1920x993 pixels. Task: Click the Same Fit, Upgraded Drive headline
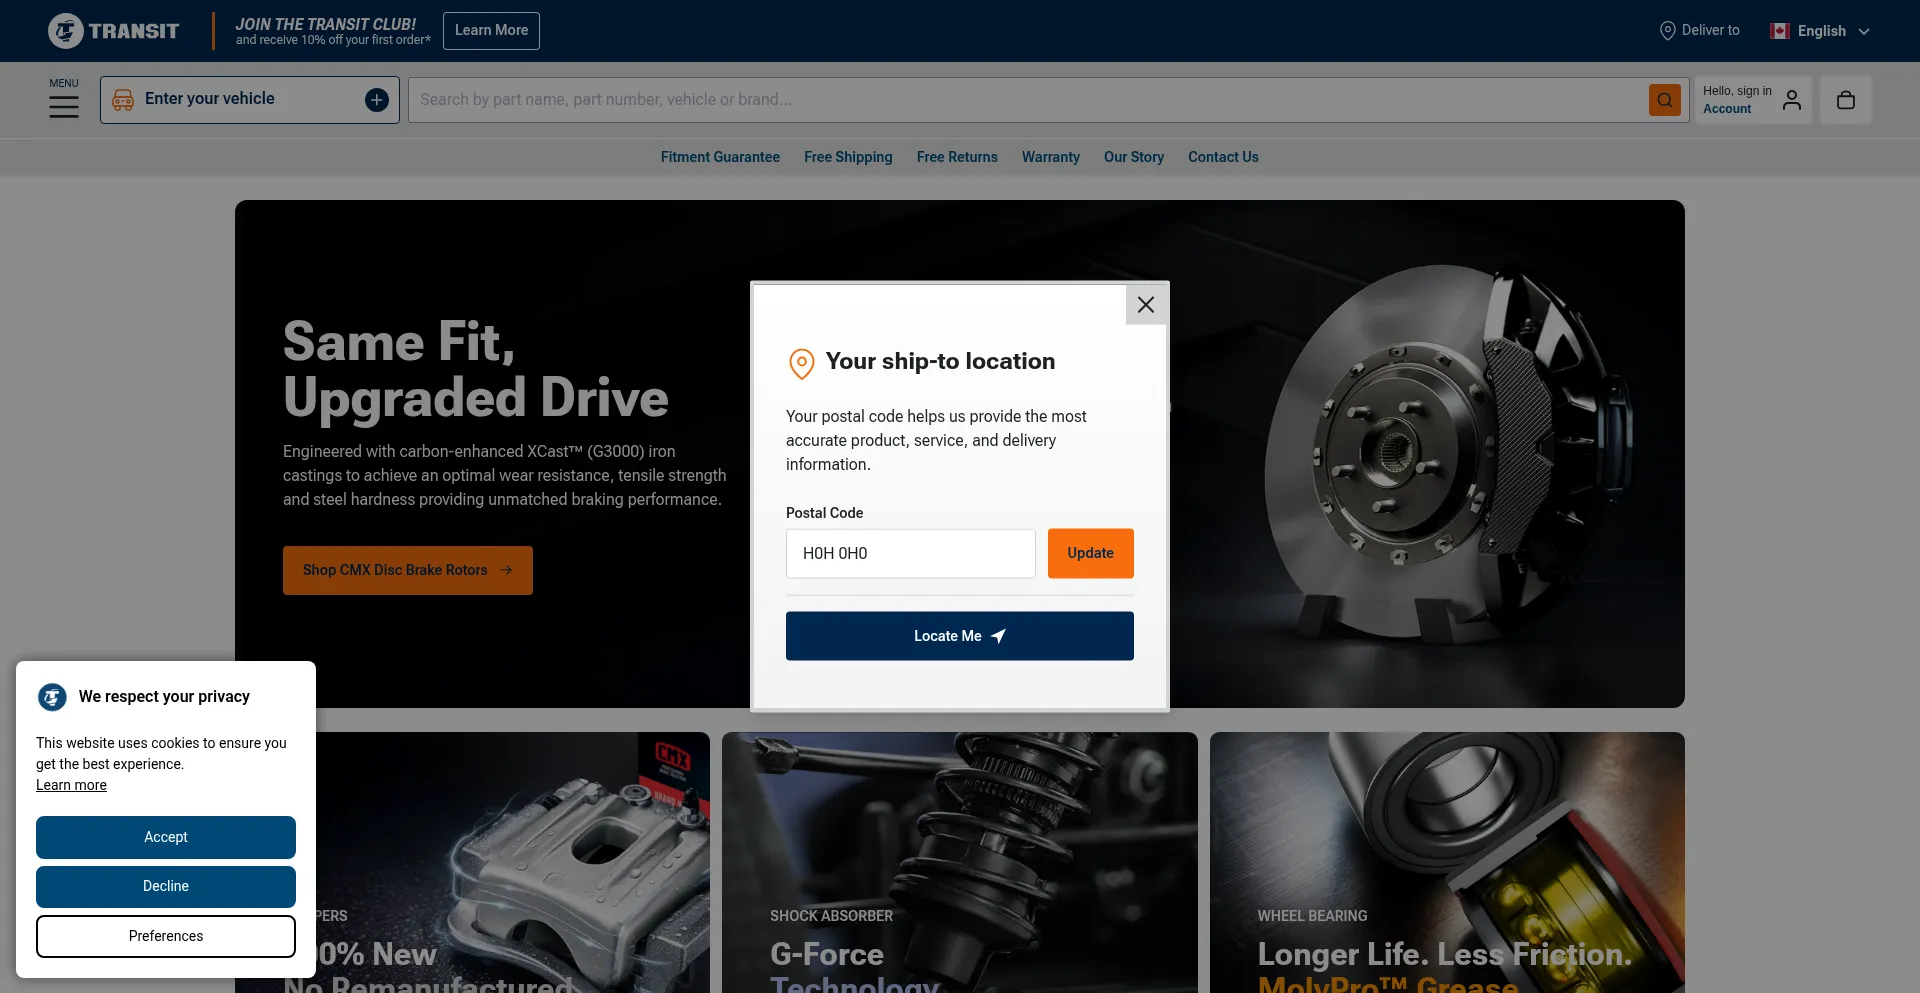tap(476, 370)
